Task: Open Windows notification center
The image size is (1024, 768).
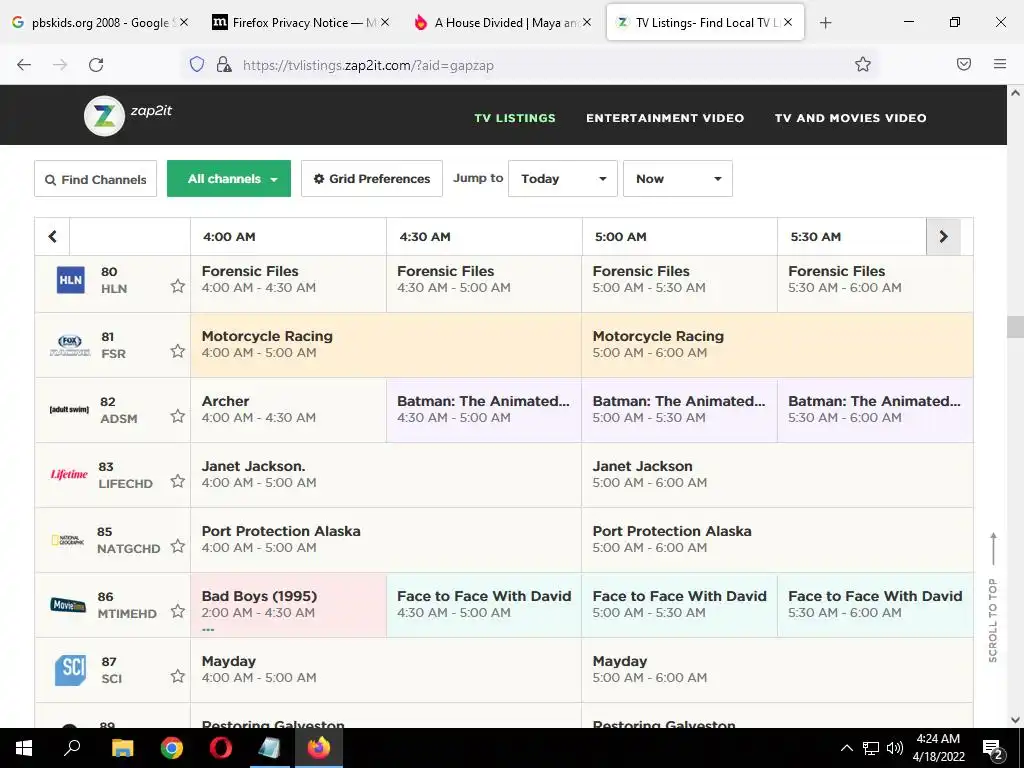Action: pos(993,748)
